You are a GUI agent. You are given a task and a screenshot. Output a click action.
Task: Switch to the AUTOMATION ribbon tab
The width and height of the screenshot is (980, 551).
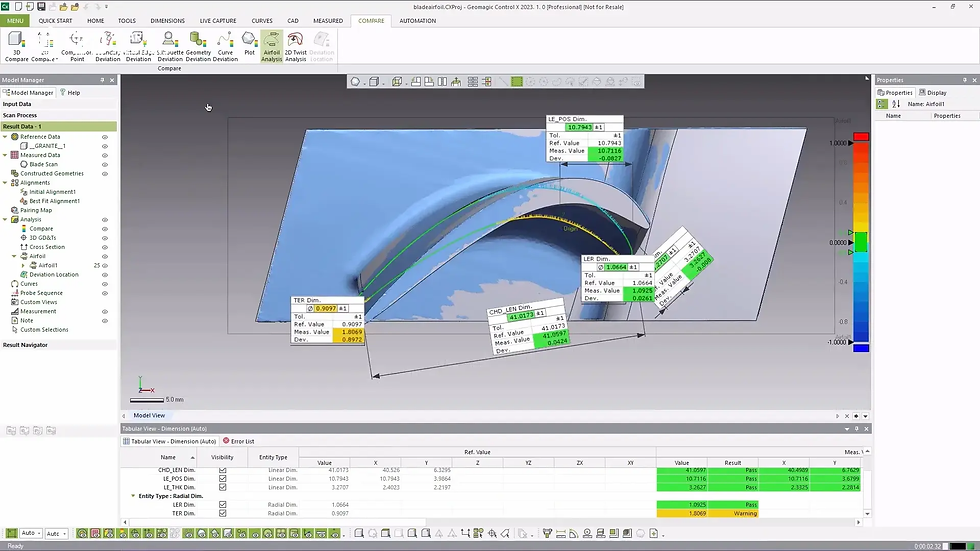click(x=418, y=21)
